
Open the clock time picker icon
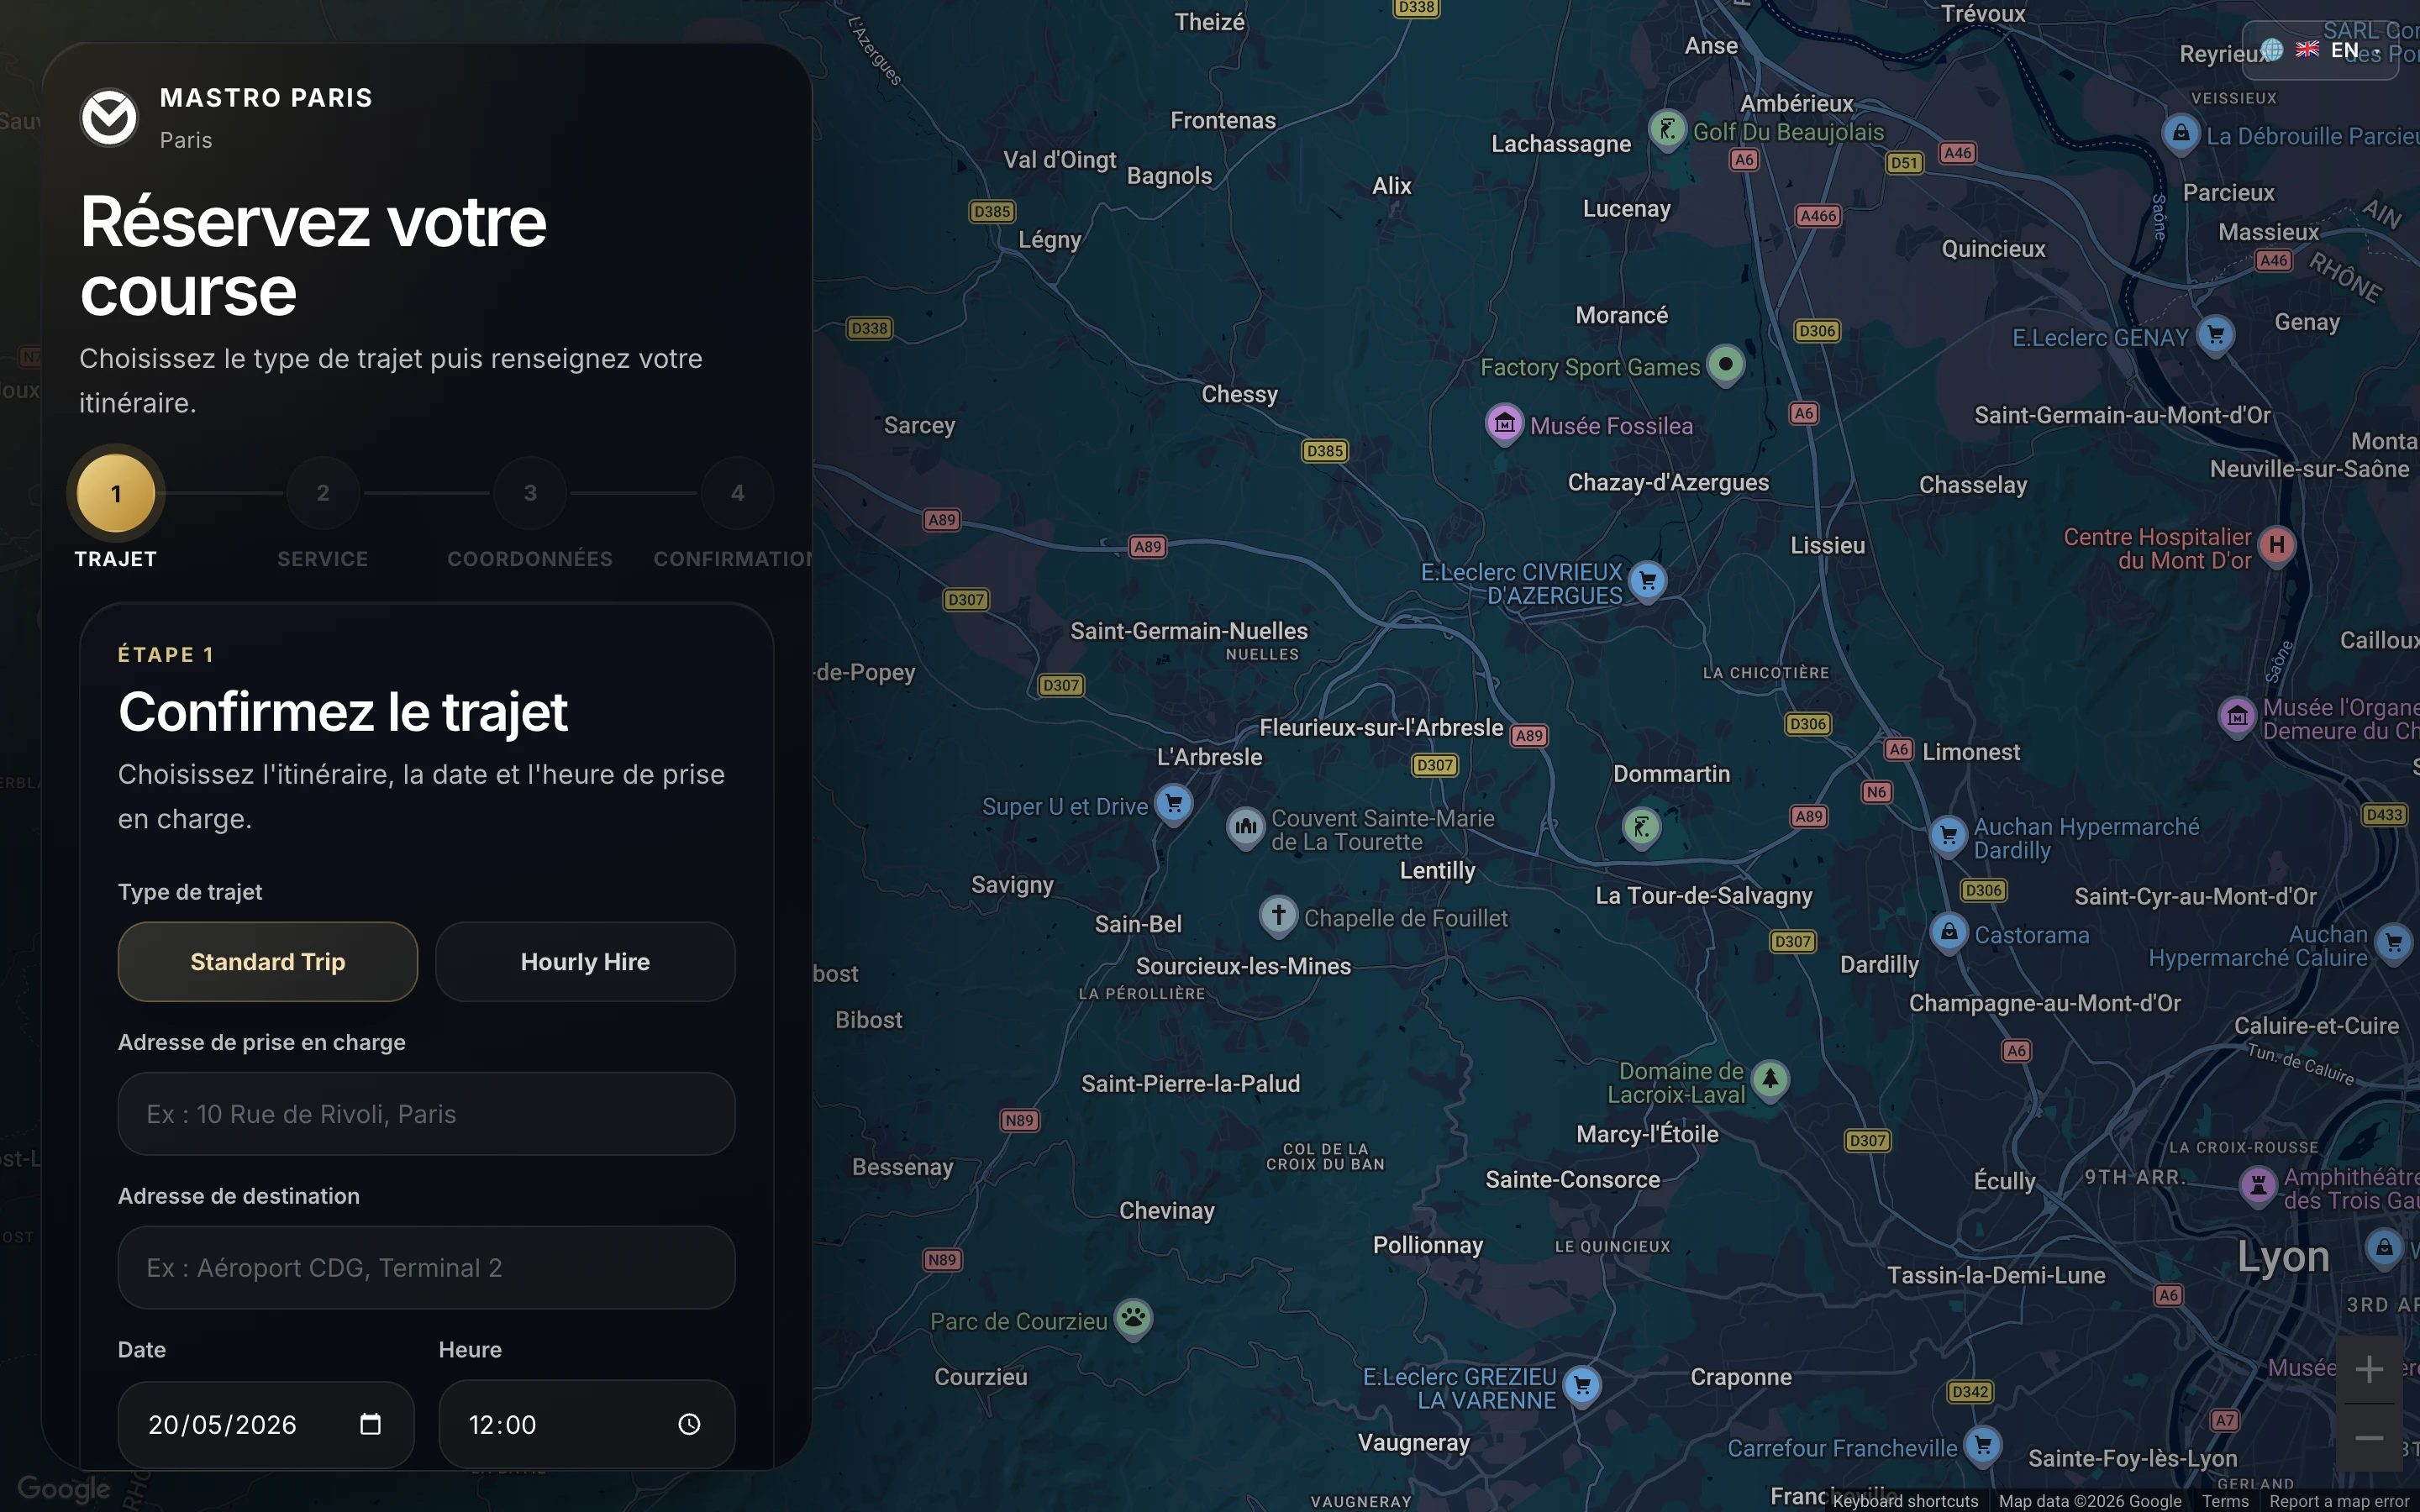click(x=689, y=1424)
